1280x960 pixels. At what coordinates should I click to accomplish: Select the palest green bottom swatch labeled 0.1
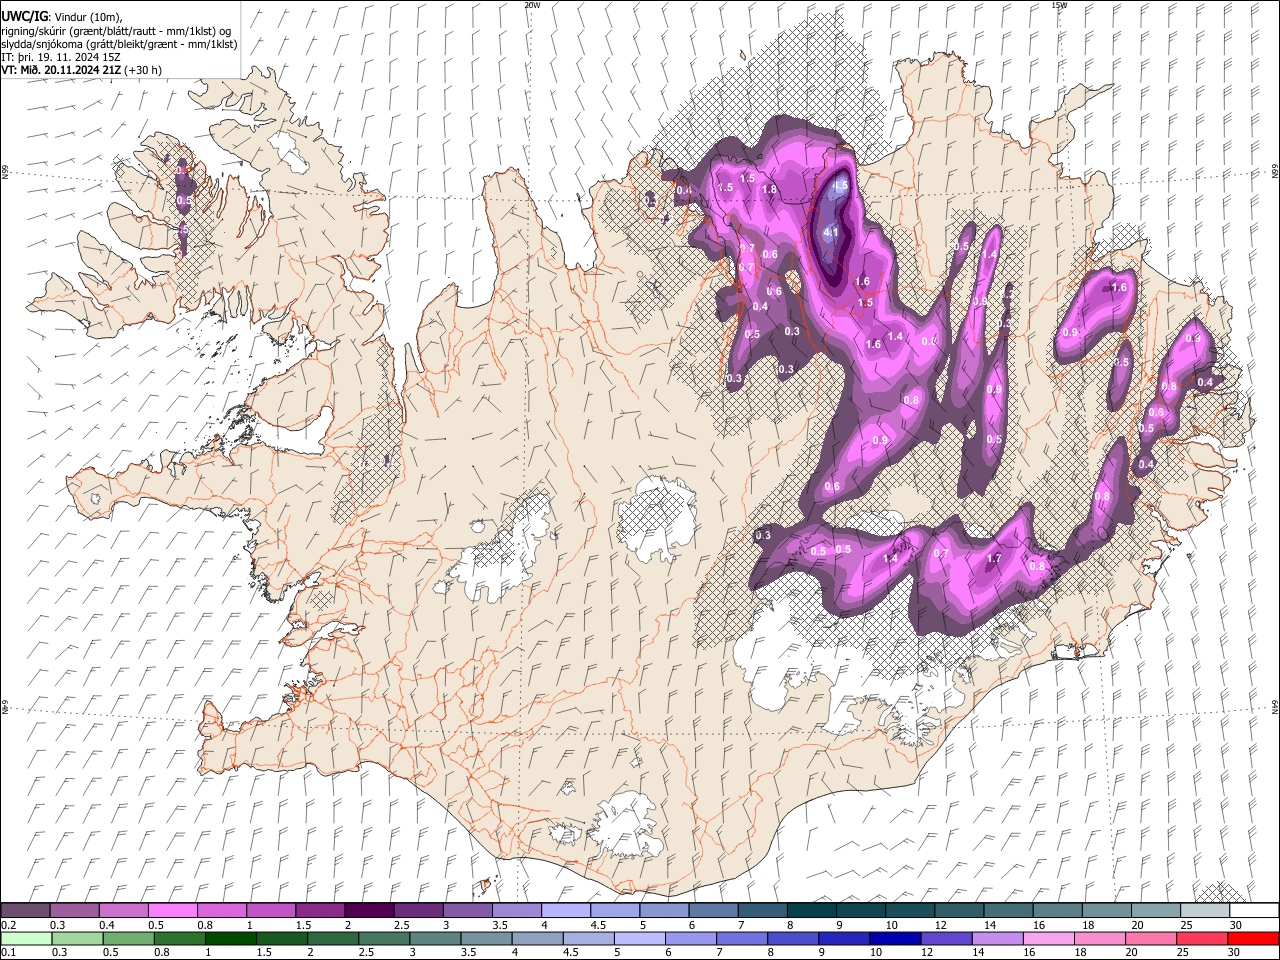pos(25,938)
